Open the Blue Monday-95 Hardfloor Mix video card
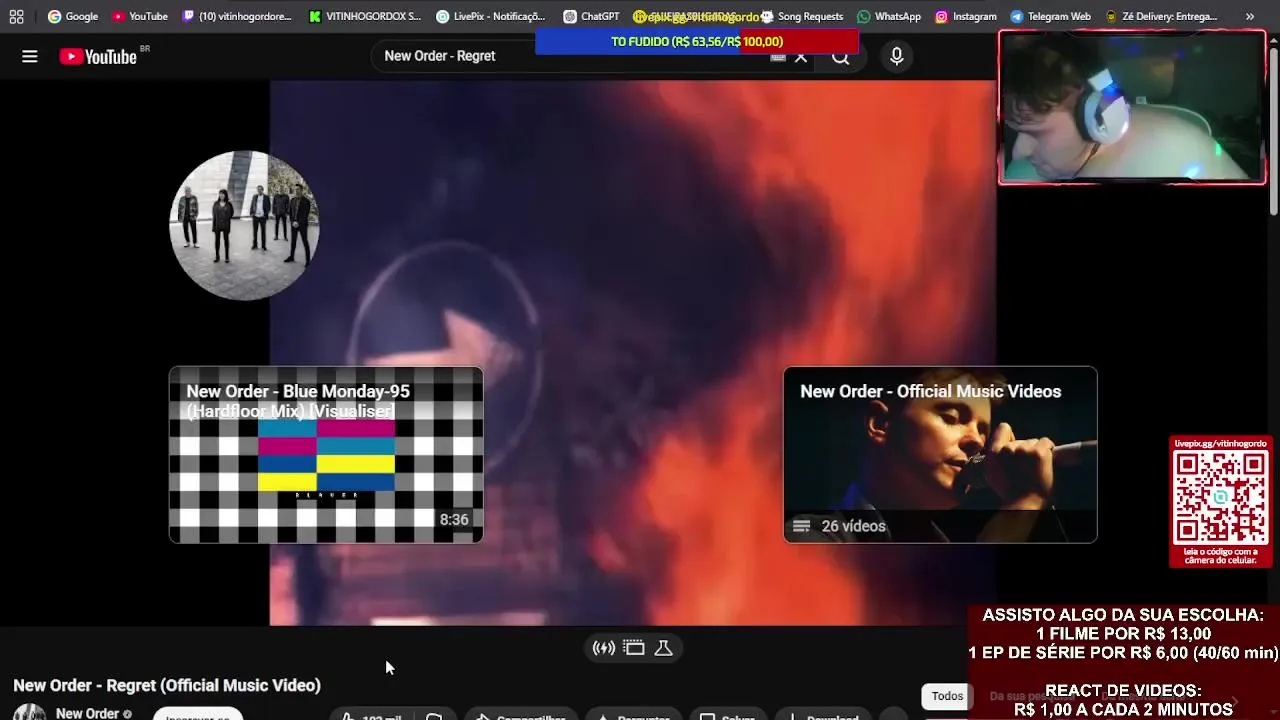 [x=326, y=455]
